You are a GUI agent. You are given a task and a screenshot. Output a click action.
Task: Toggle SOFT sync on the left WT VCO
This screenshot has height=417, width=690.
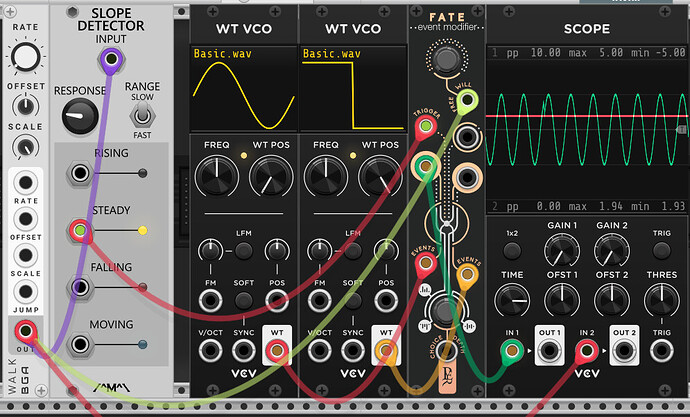coord(243,299)
